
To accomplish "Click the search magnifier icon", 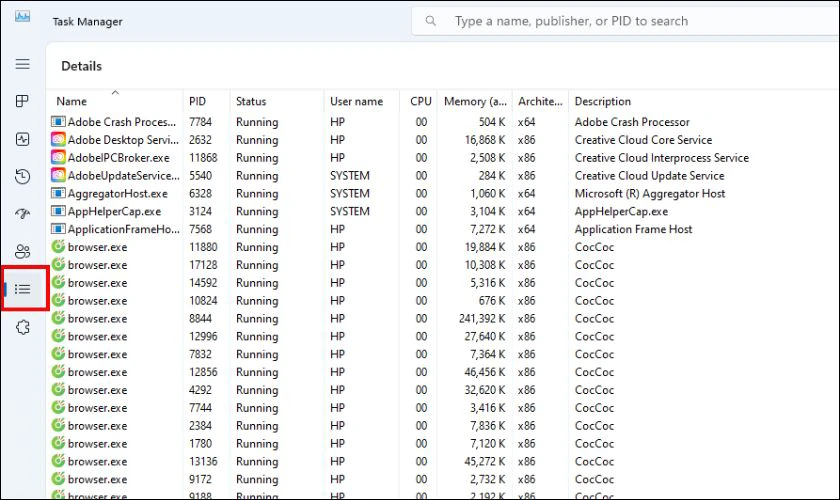I will point(431,21).
